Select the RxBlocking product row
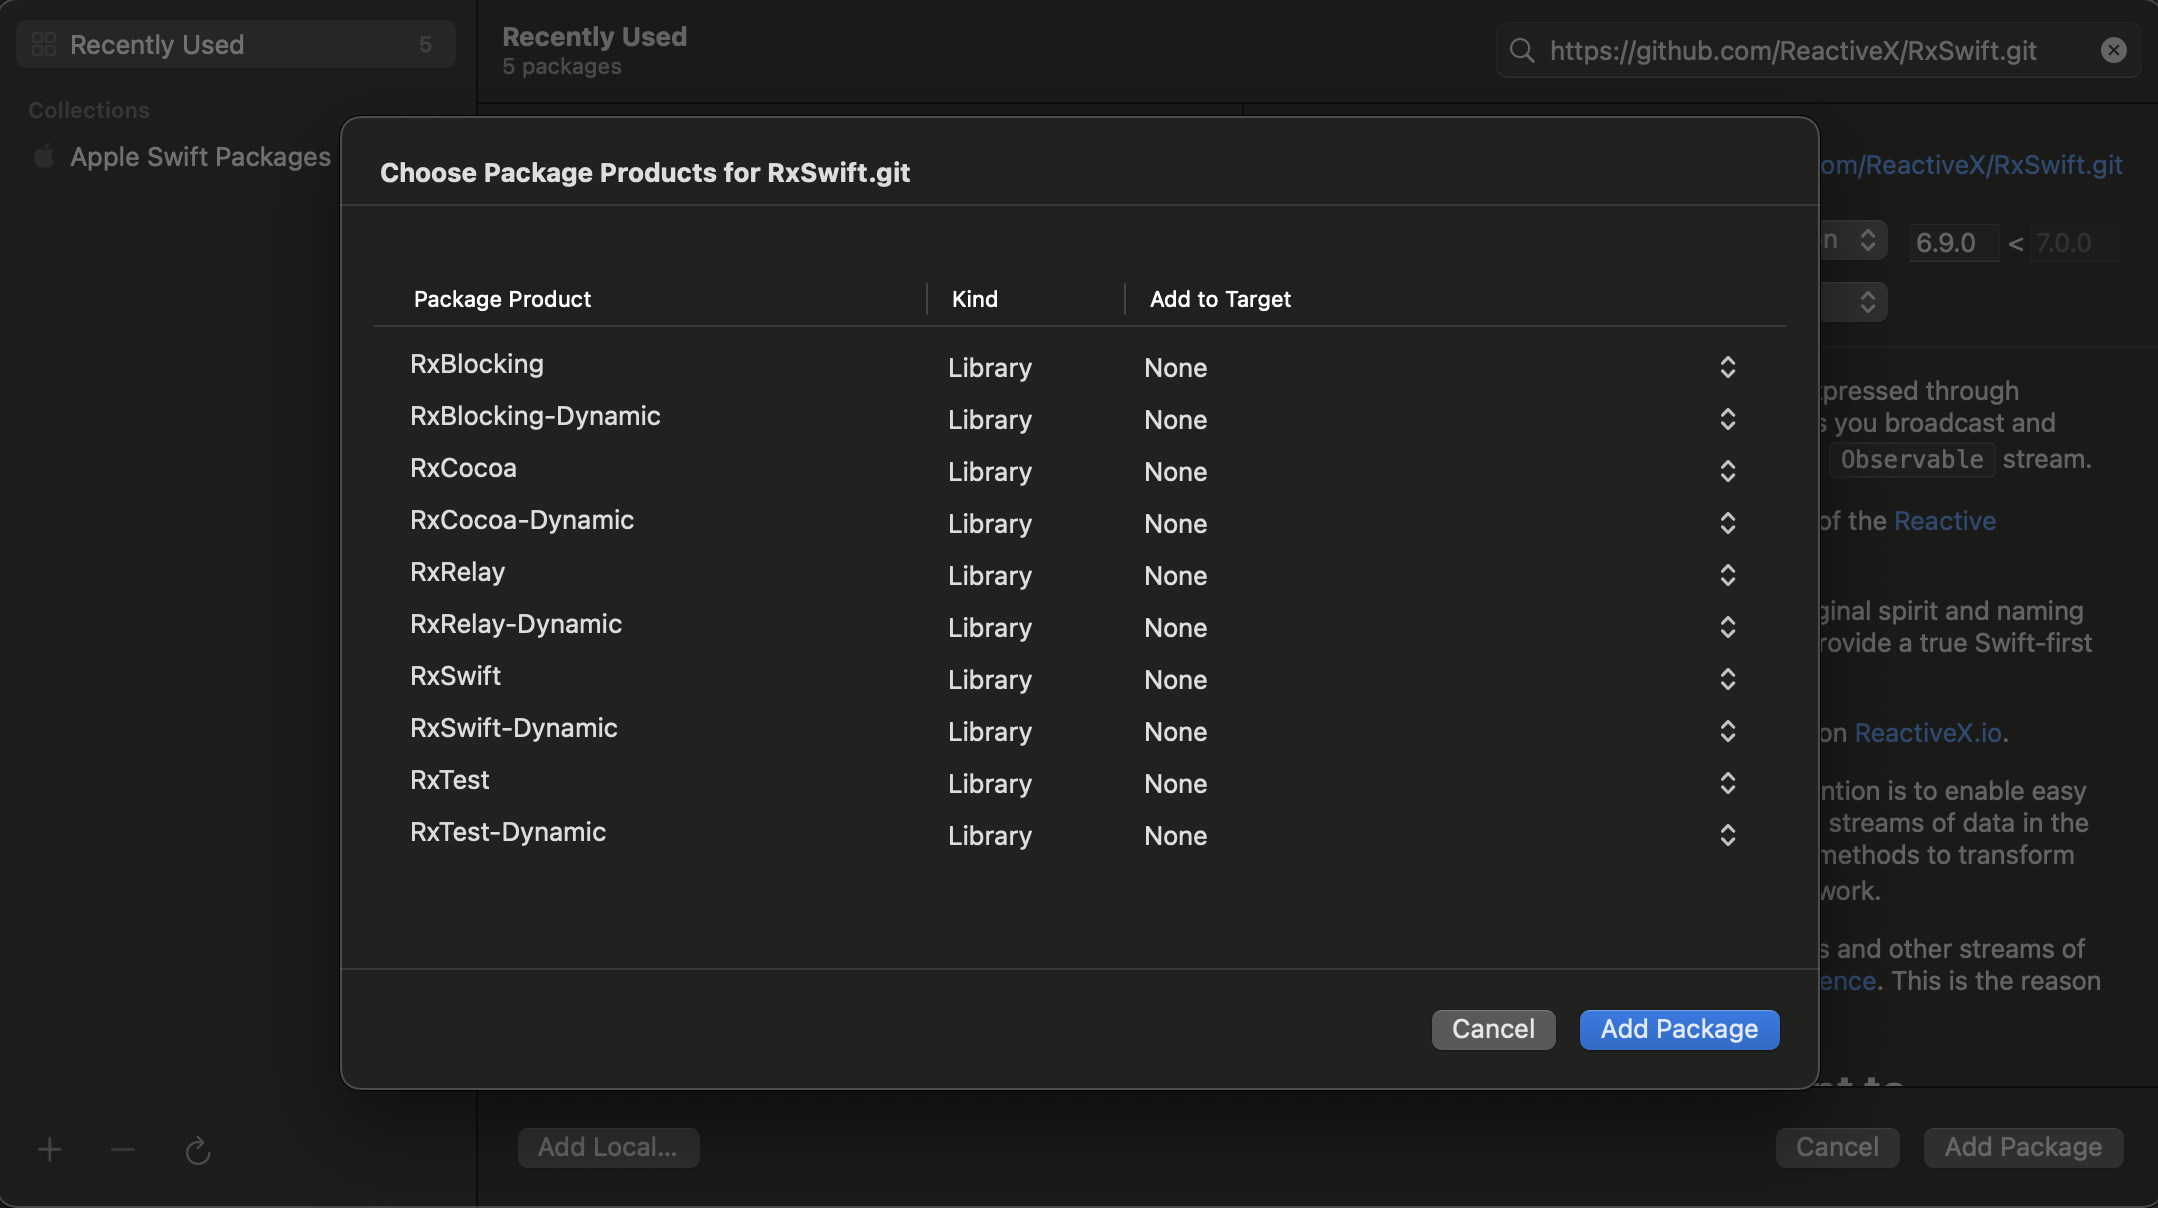2158x1208 pixels. [x=1079, y=367]
